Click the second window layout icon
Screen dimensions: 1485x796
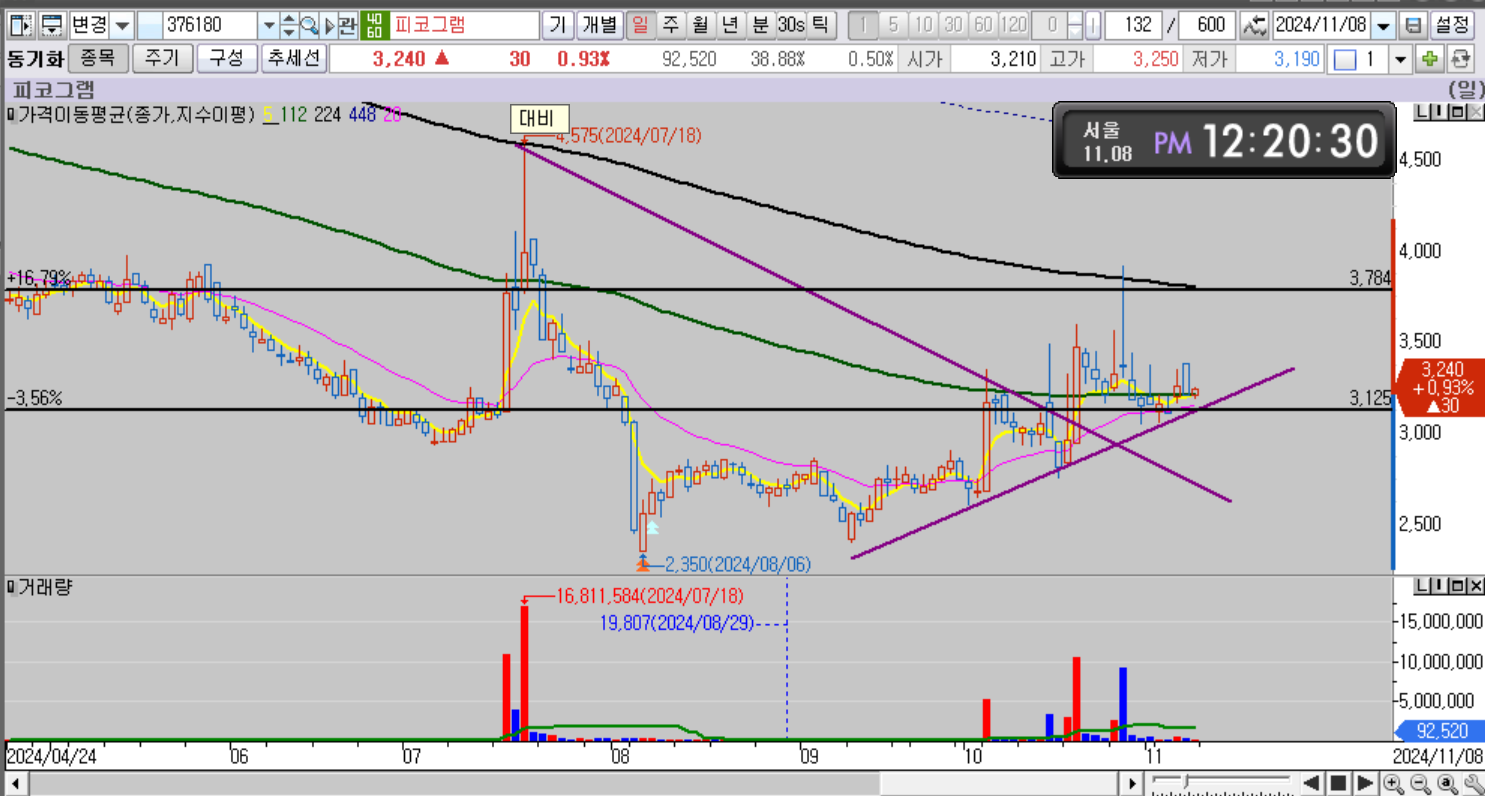tap(53, 25)
